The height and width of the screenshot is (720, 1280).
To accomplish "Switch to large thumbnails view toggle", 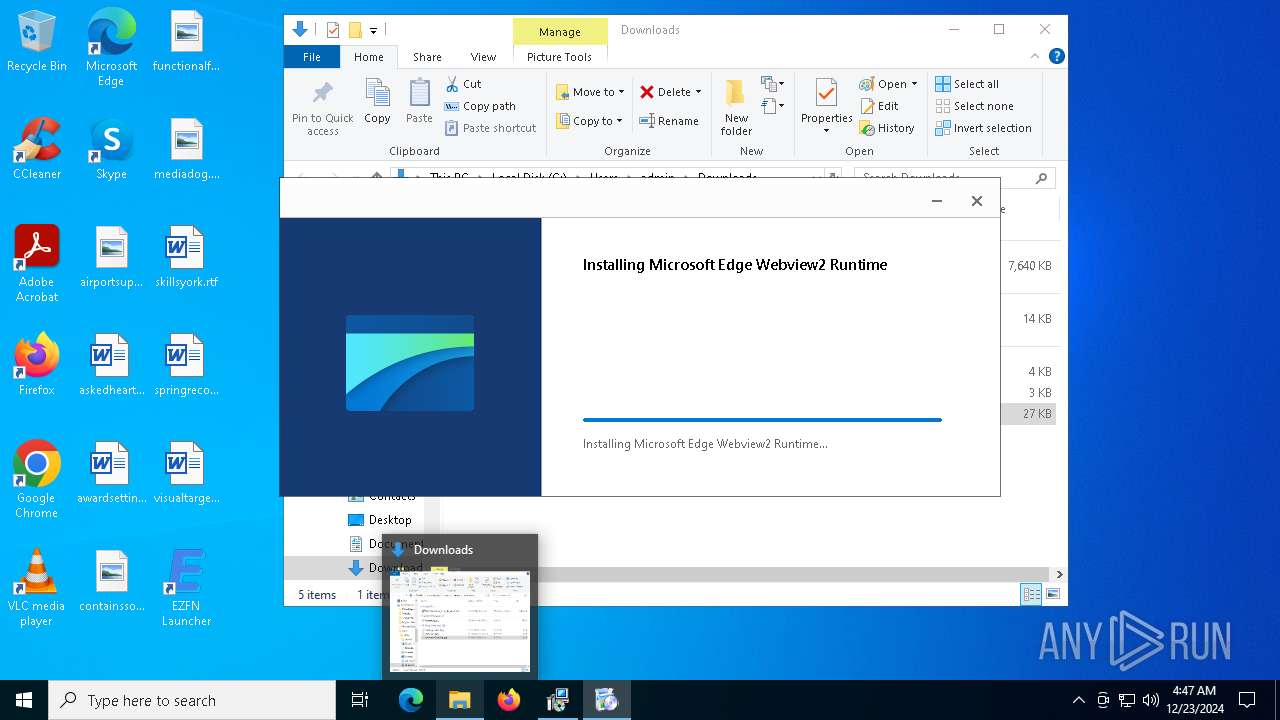I will (x=1052, y=594).
